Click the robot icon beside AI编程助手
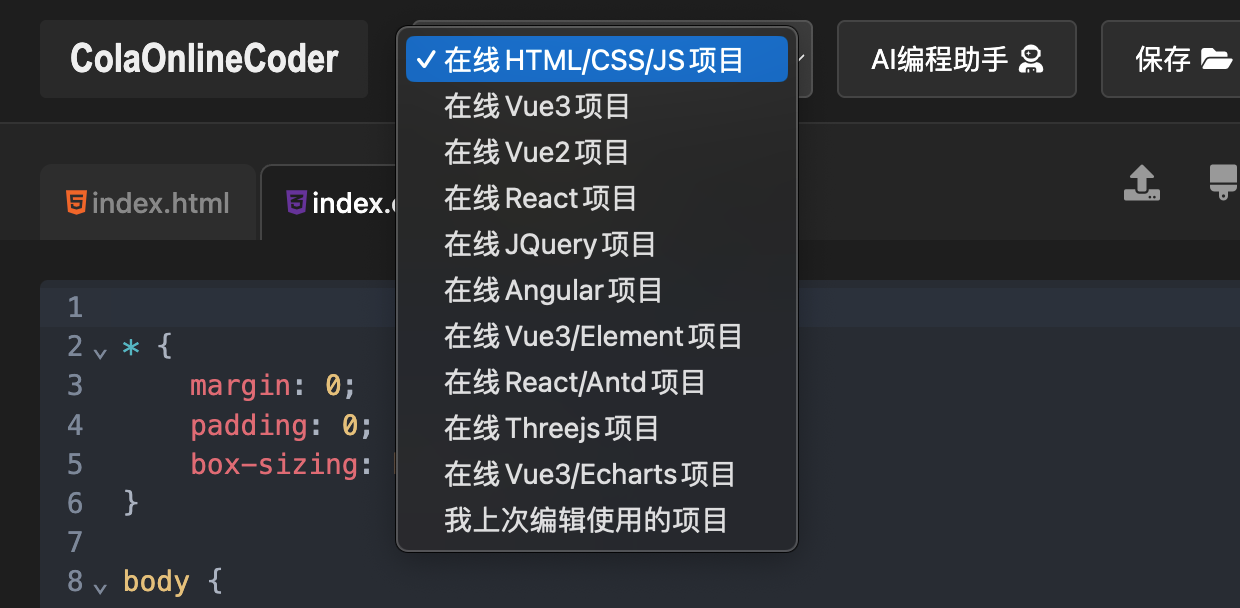This screenshot has height=608, width=1240. pyautogui.click(x=1030, y=60)
